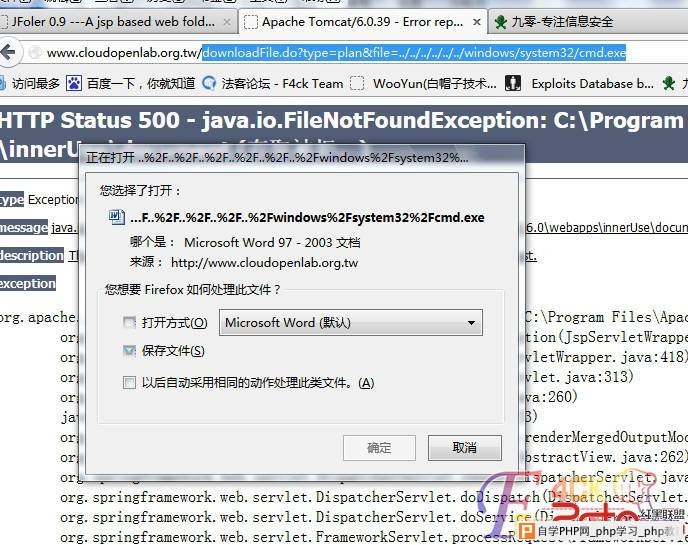Screen dimensions: 688x545
Task: Select the 打开方式 (Open with) option
Action: 129,323
